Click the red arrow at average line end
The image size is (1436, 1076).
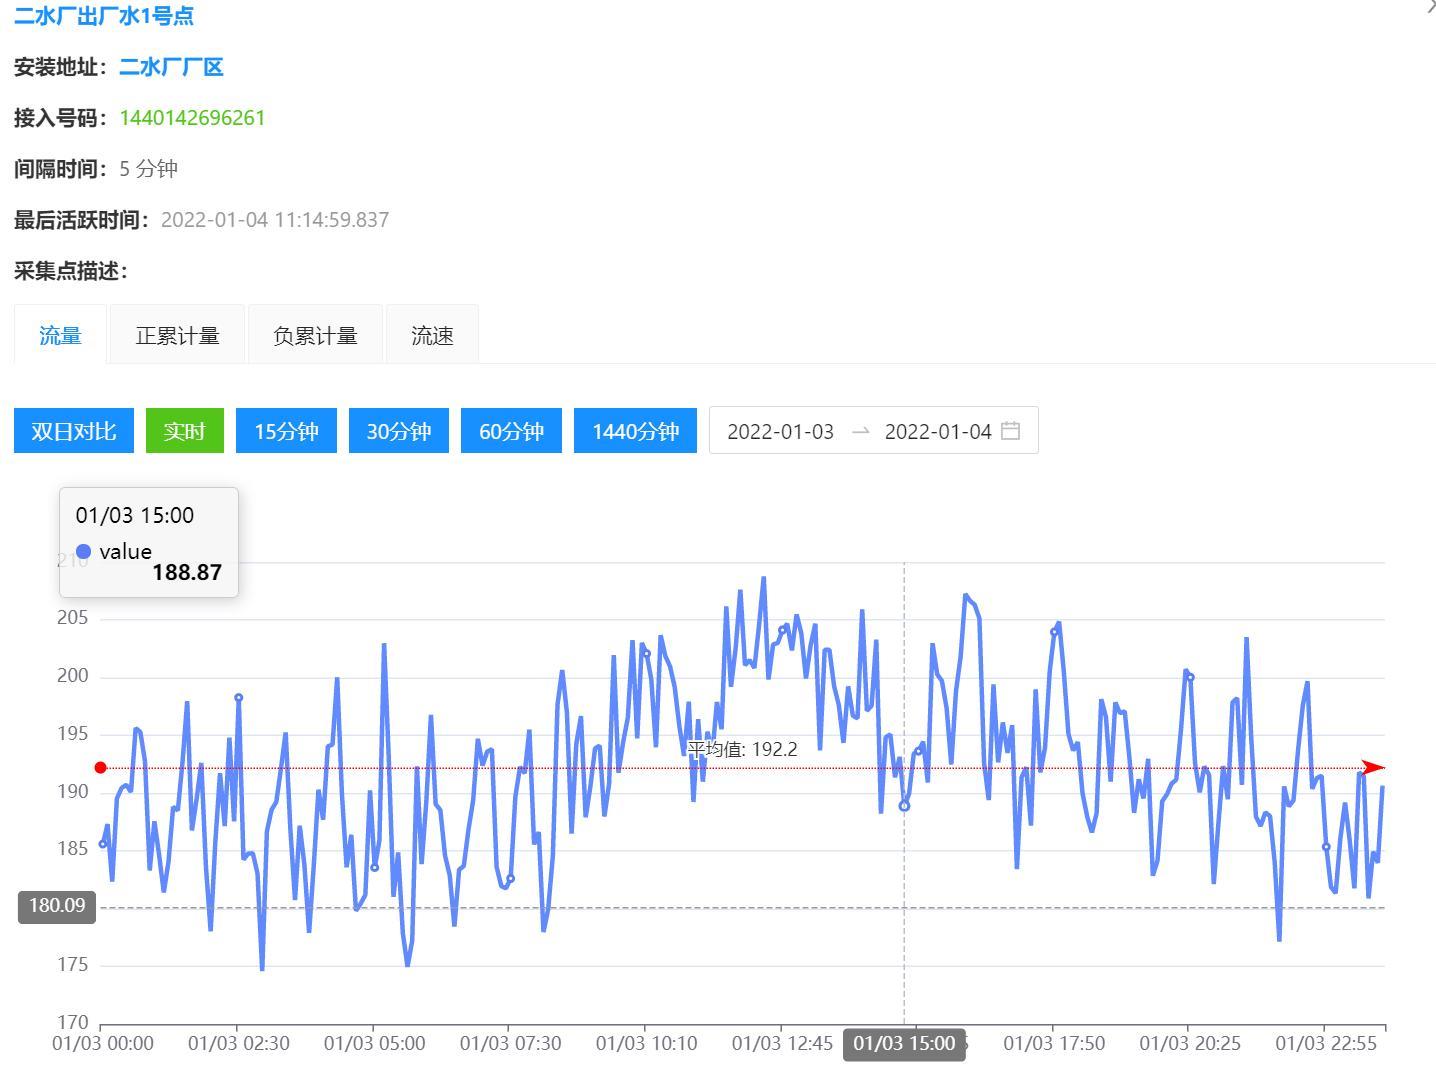tap(1373, 768)
